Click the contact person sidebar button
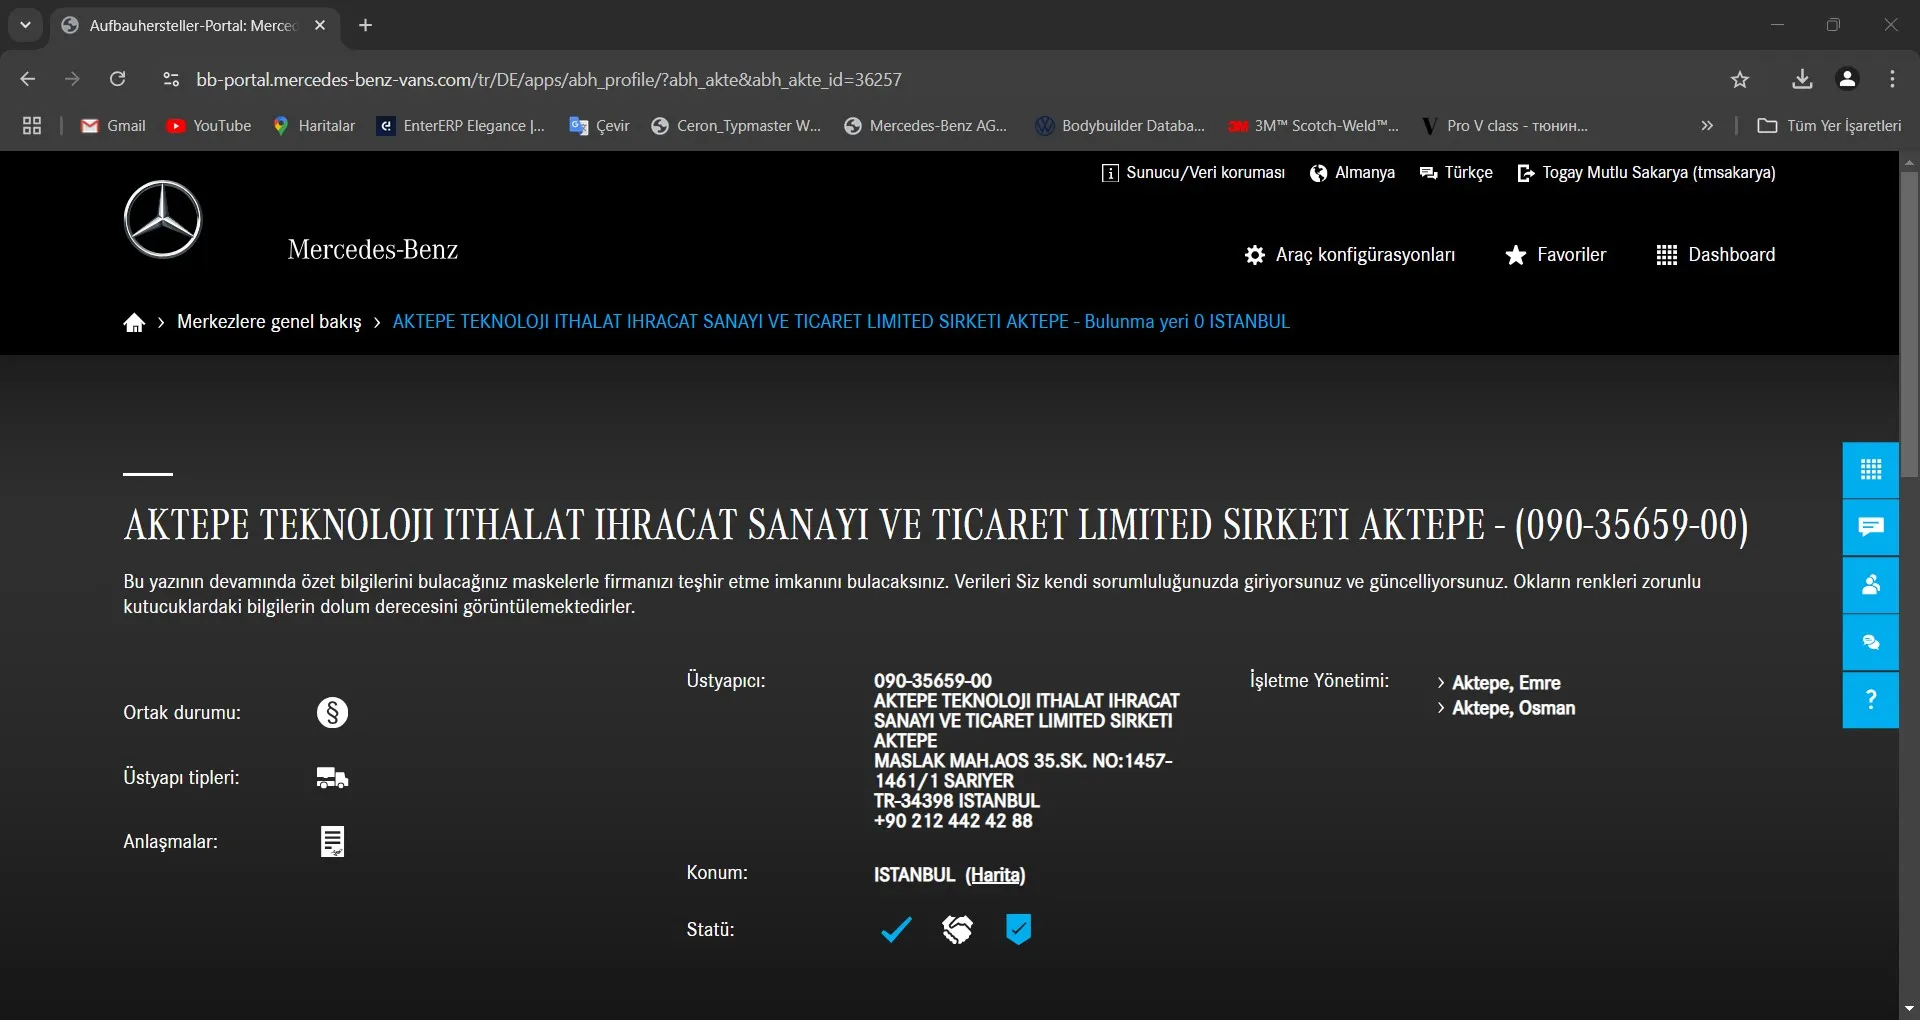Screen dimensions: 1920x1020 pyautogui.click(x=1870, y=585)
